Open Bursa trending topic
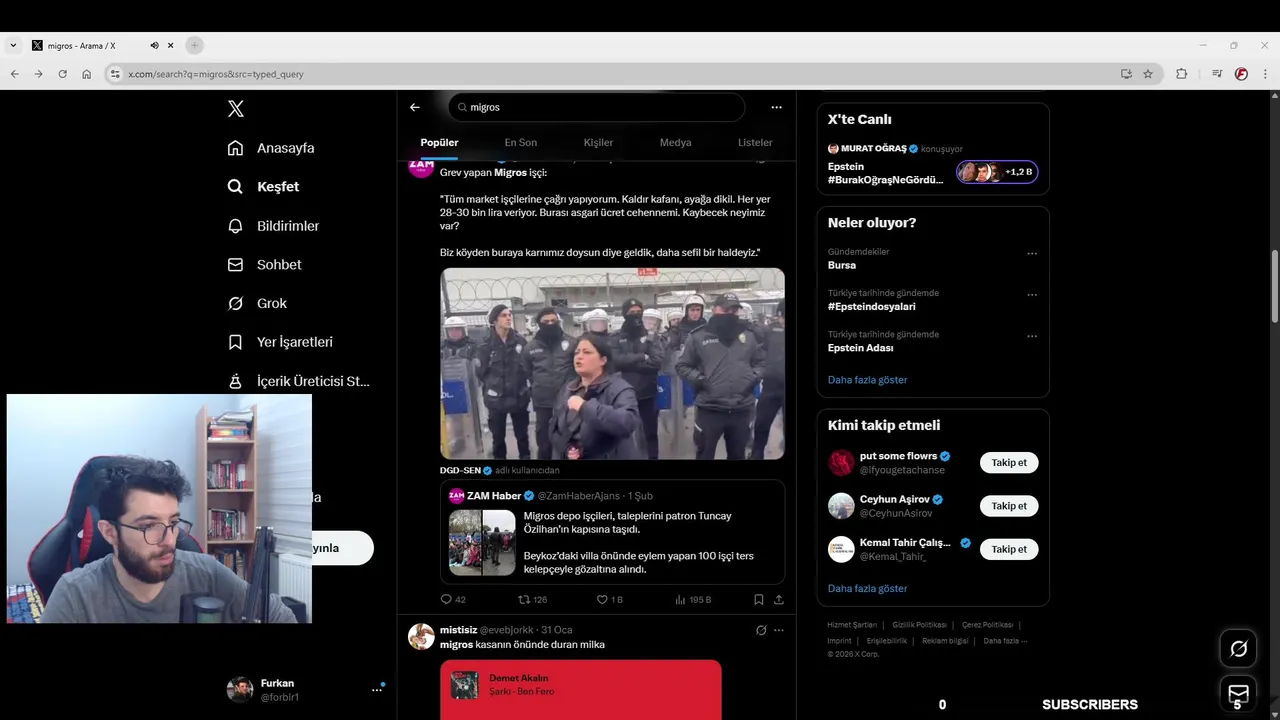1280x720 pixels. [842, 265]
